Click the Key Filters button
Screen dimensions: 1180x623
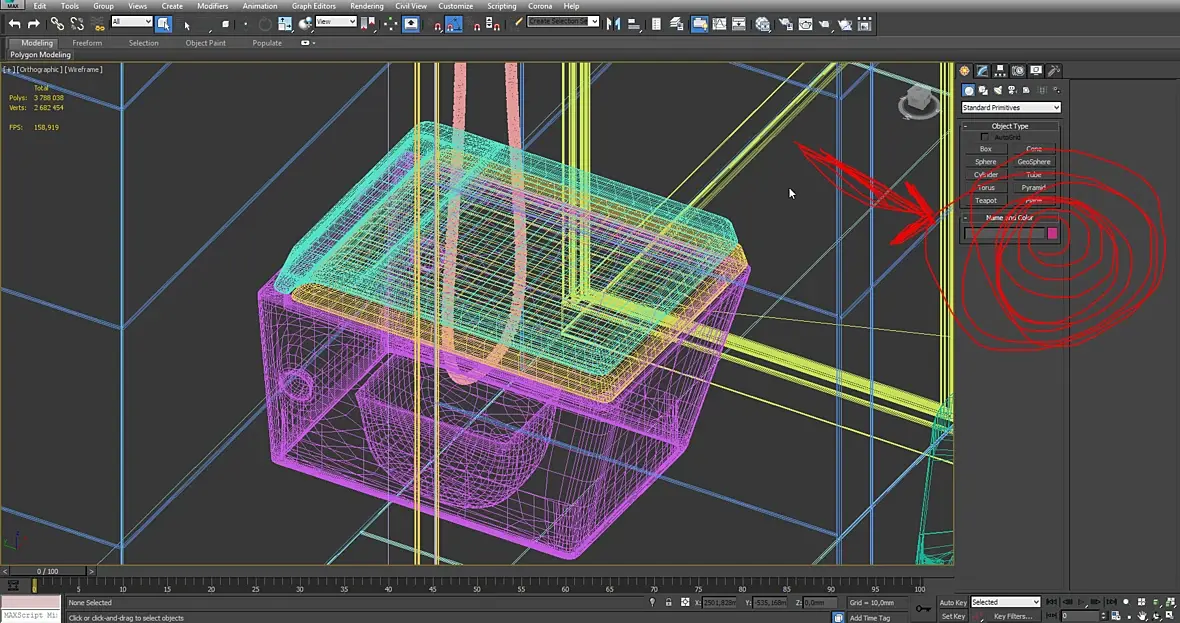[1012, 617]
